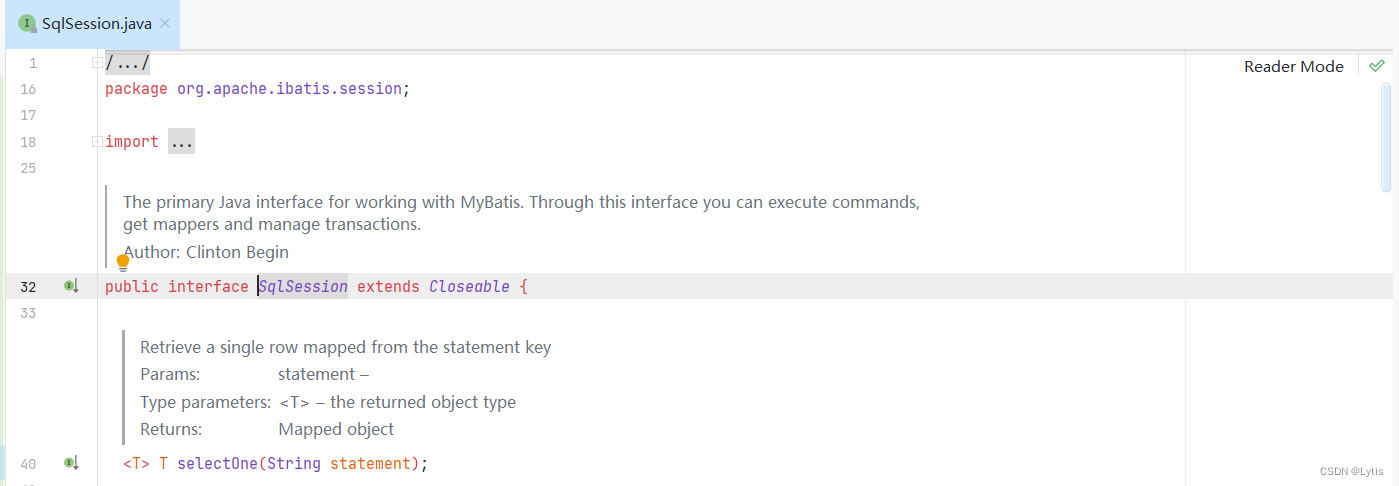Image resolution: width=1399 pixels, height=486 pixels.
Task: Close the SqlSession.java tab
Action: point(165,23)
